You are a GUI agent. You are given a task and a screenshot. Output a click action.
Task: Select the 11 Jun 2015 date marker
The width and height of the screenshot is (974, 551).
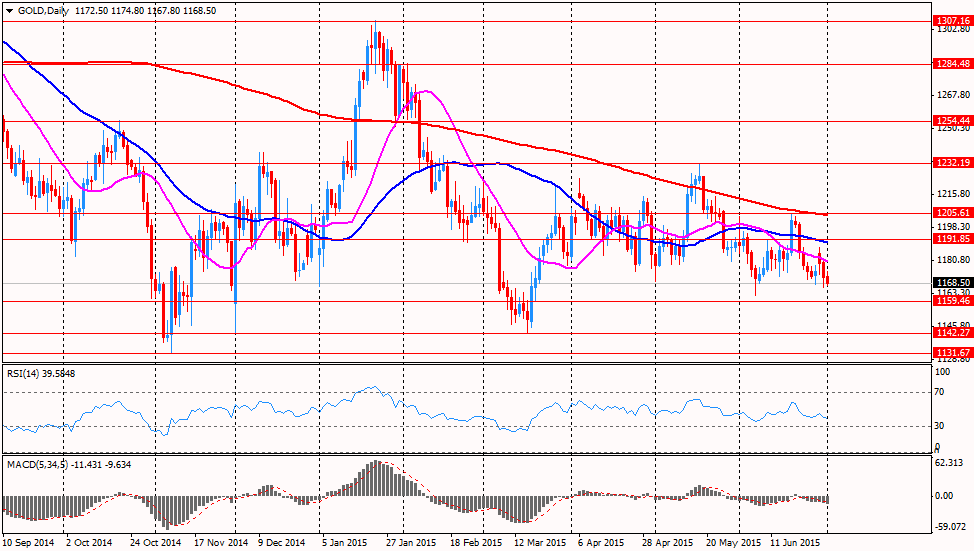point(796,543)
